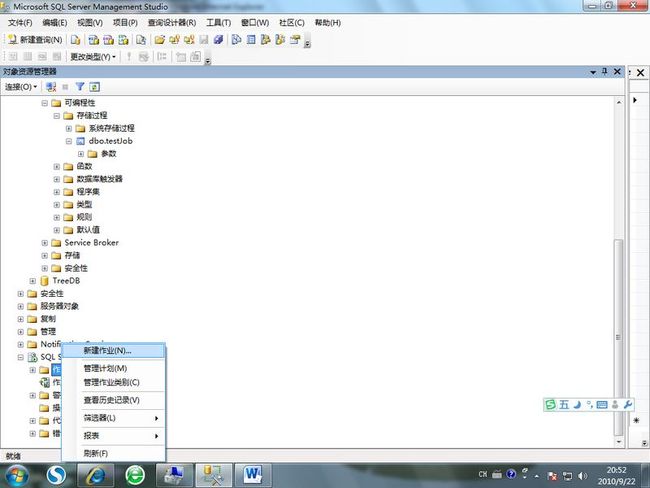650x488 pixels.
Task: Open Internet Explorer from the taskbar
Action: [96, 475]
